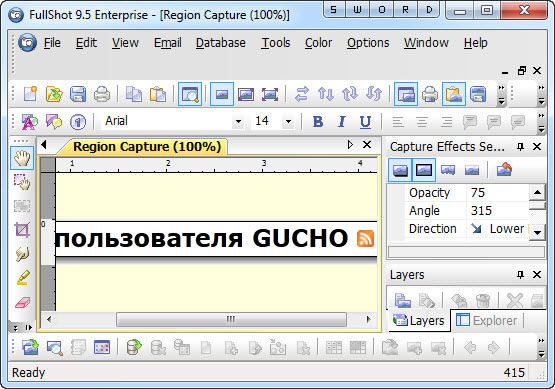The image size is (555, 389).
Task: Open a file with the folder icon
Action: click(x=54, y=94)
